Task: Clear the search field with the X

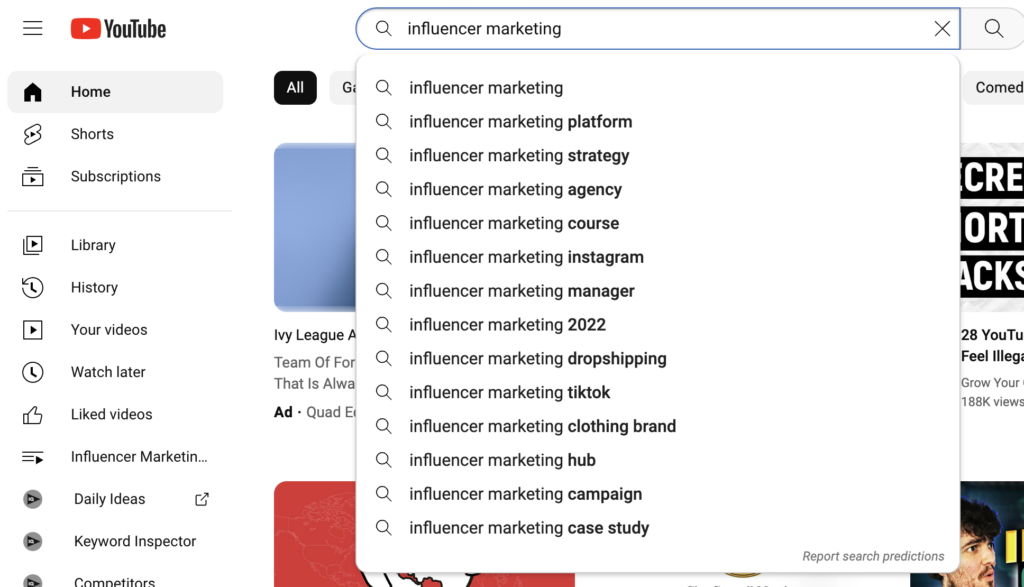Action: tap(941, 28)
